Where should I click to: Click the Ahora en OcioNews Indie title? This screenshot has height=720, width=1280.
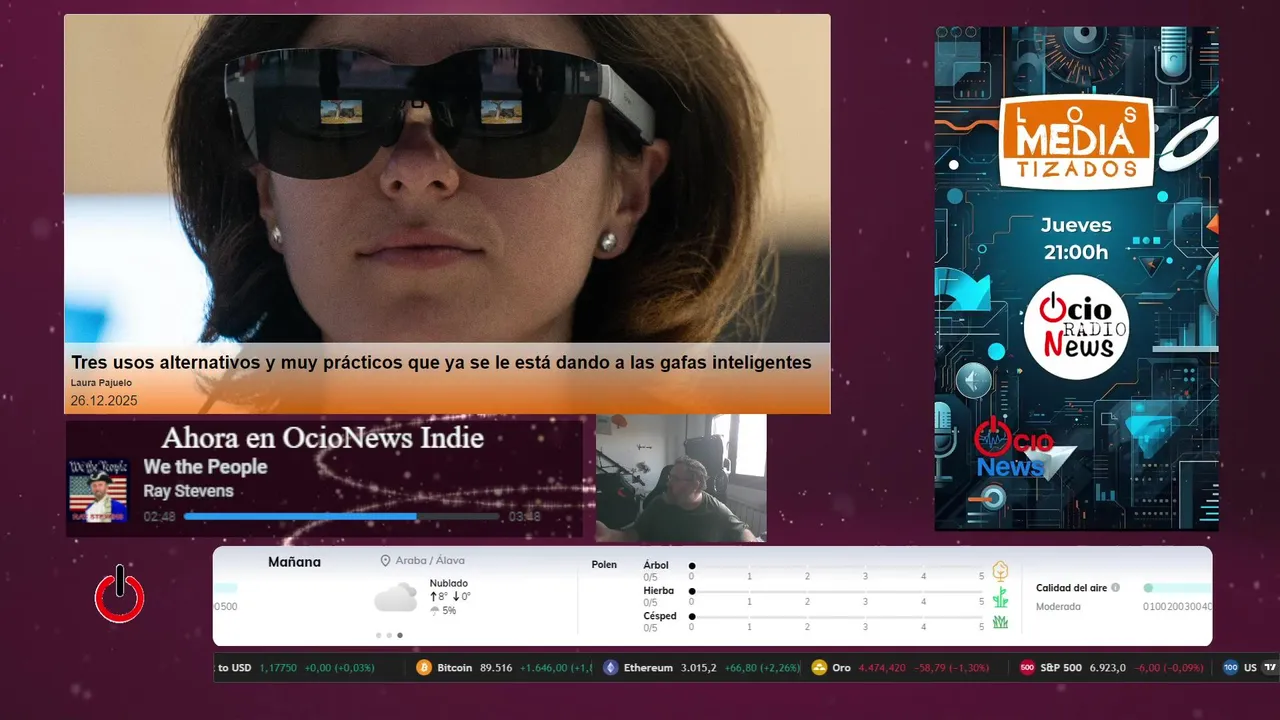pyautogui.click(x=322, y=438)
